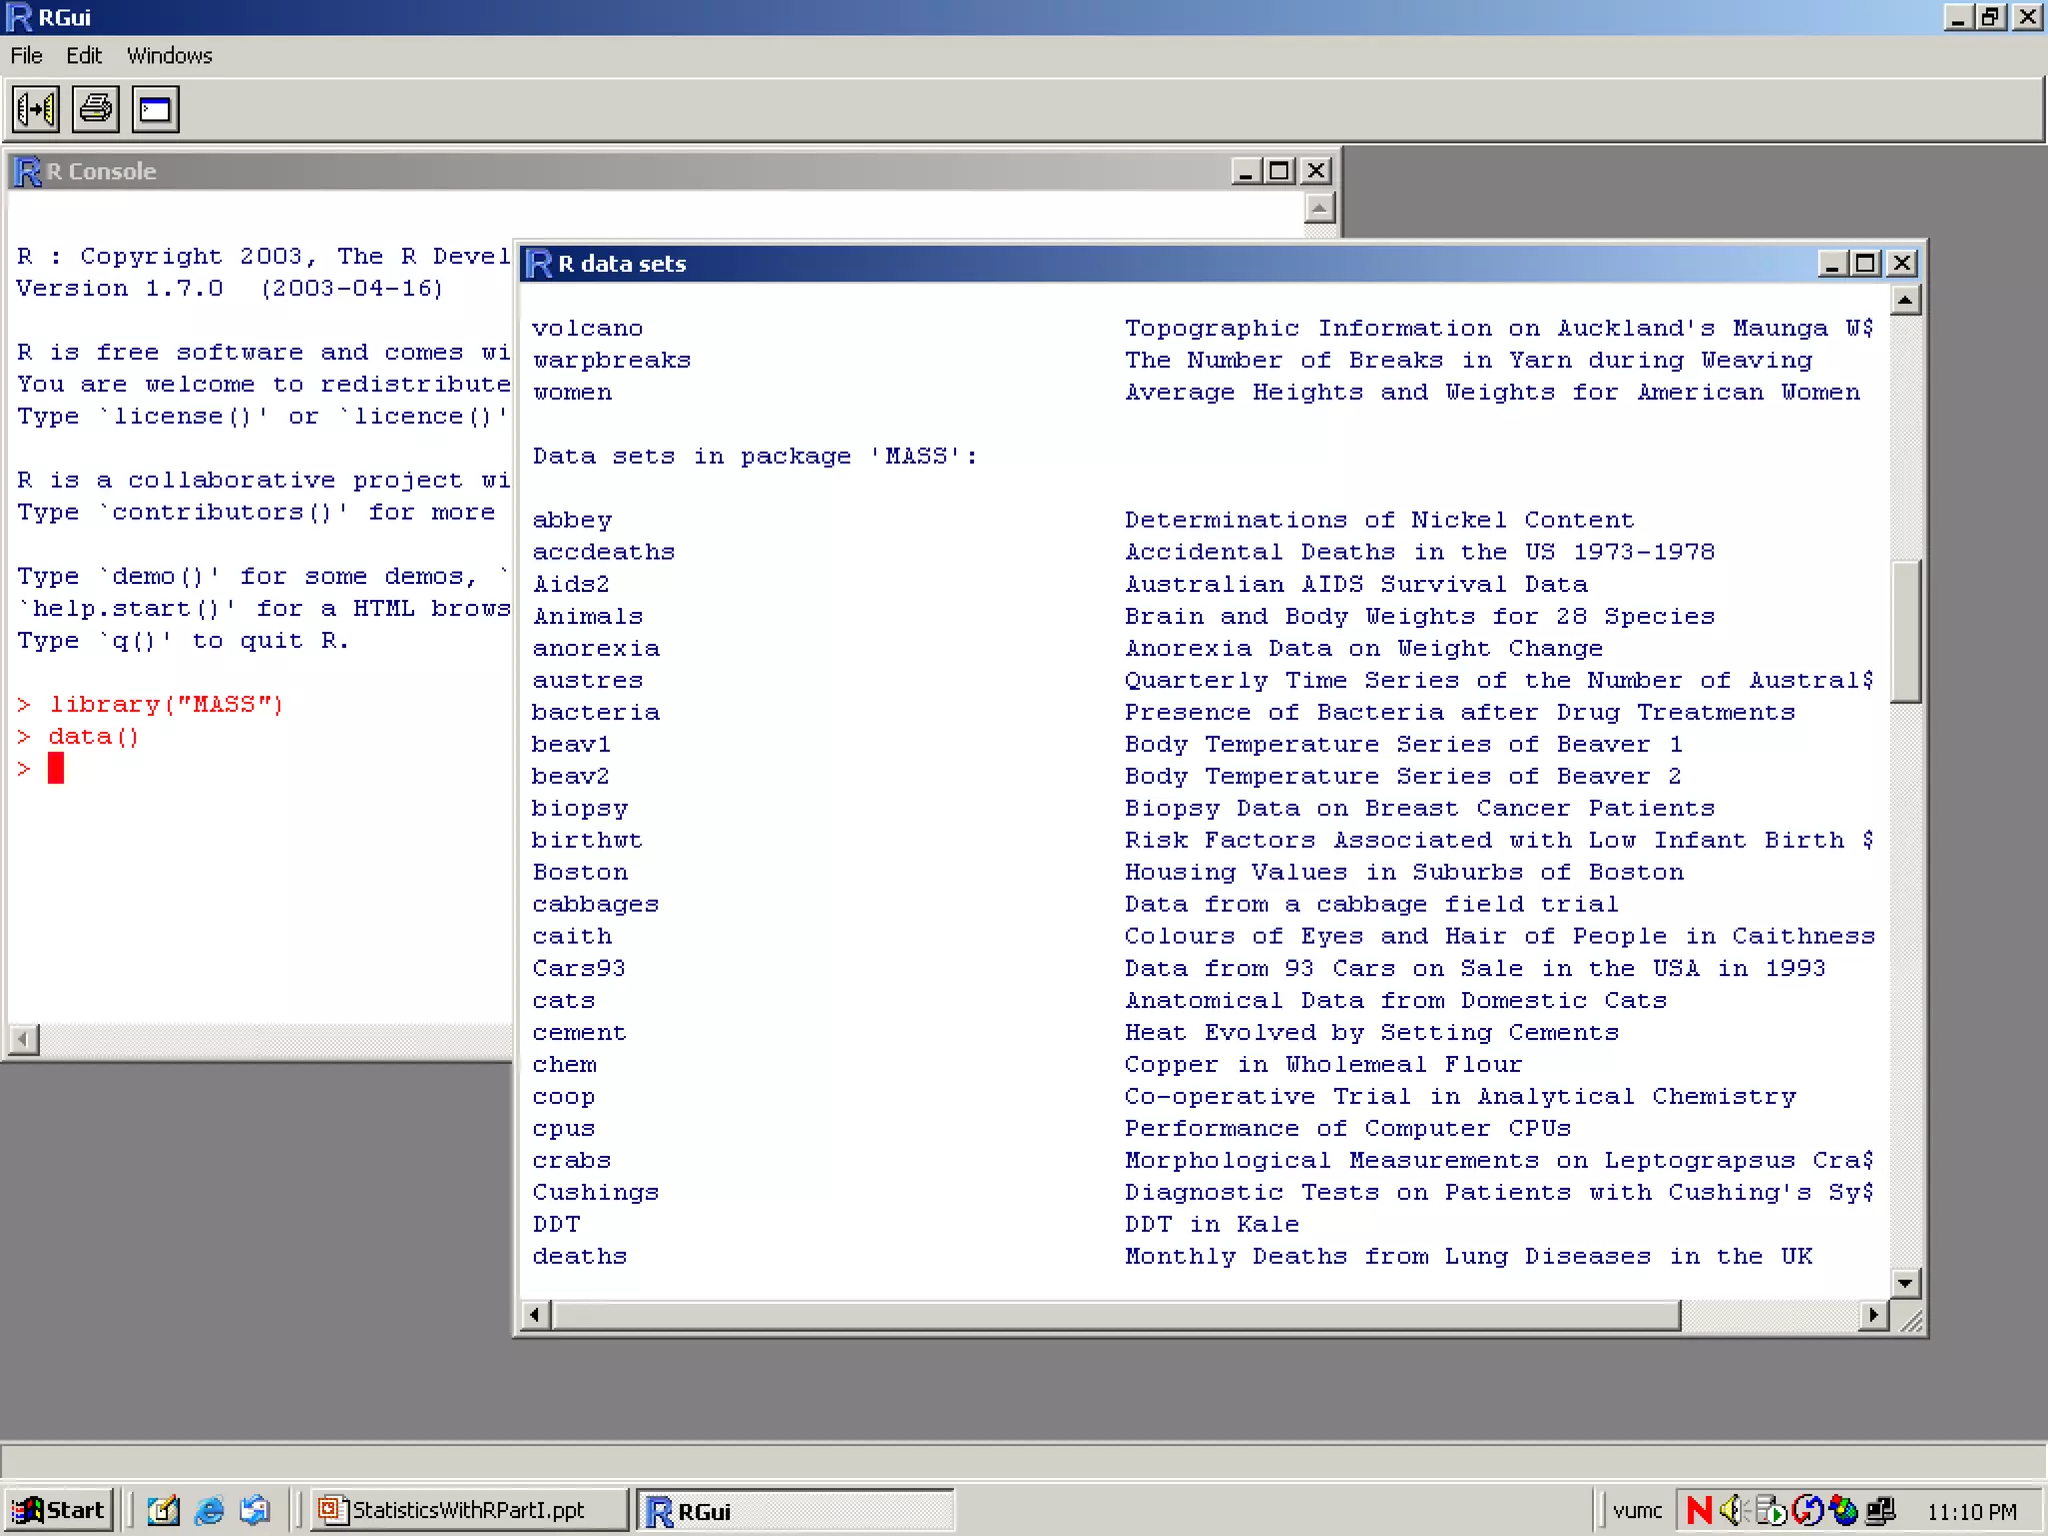Image resolution: width=2048 pixels, height=1536 pixels.
Task: Select the RGui taskbar button
Action: click(795, 1510)
